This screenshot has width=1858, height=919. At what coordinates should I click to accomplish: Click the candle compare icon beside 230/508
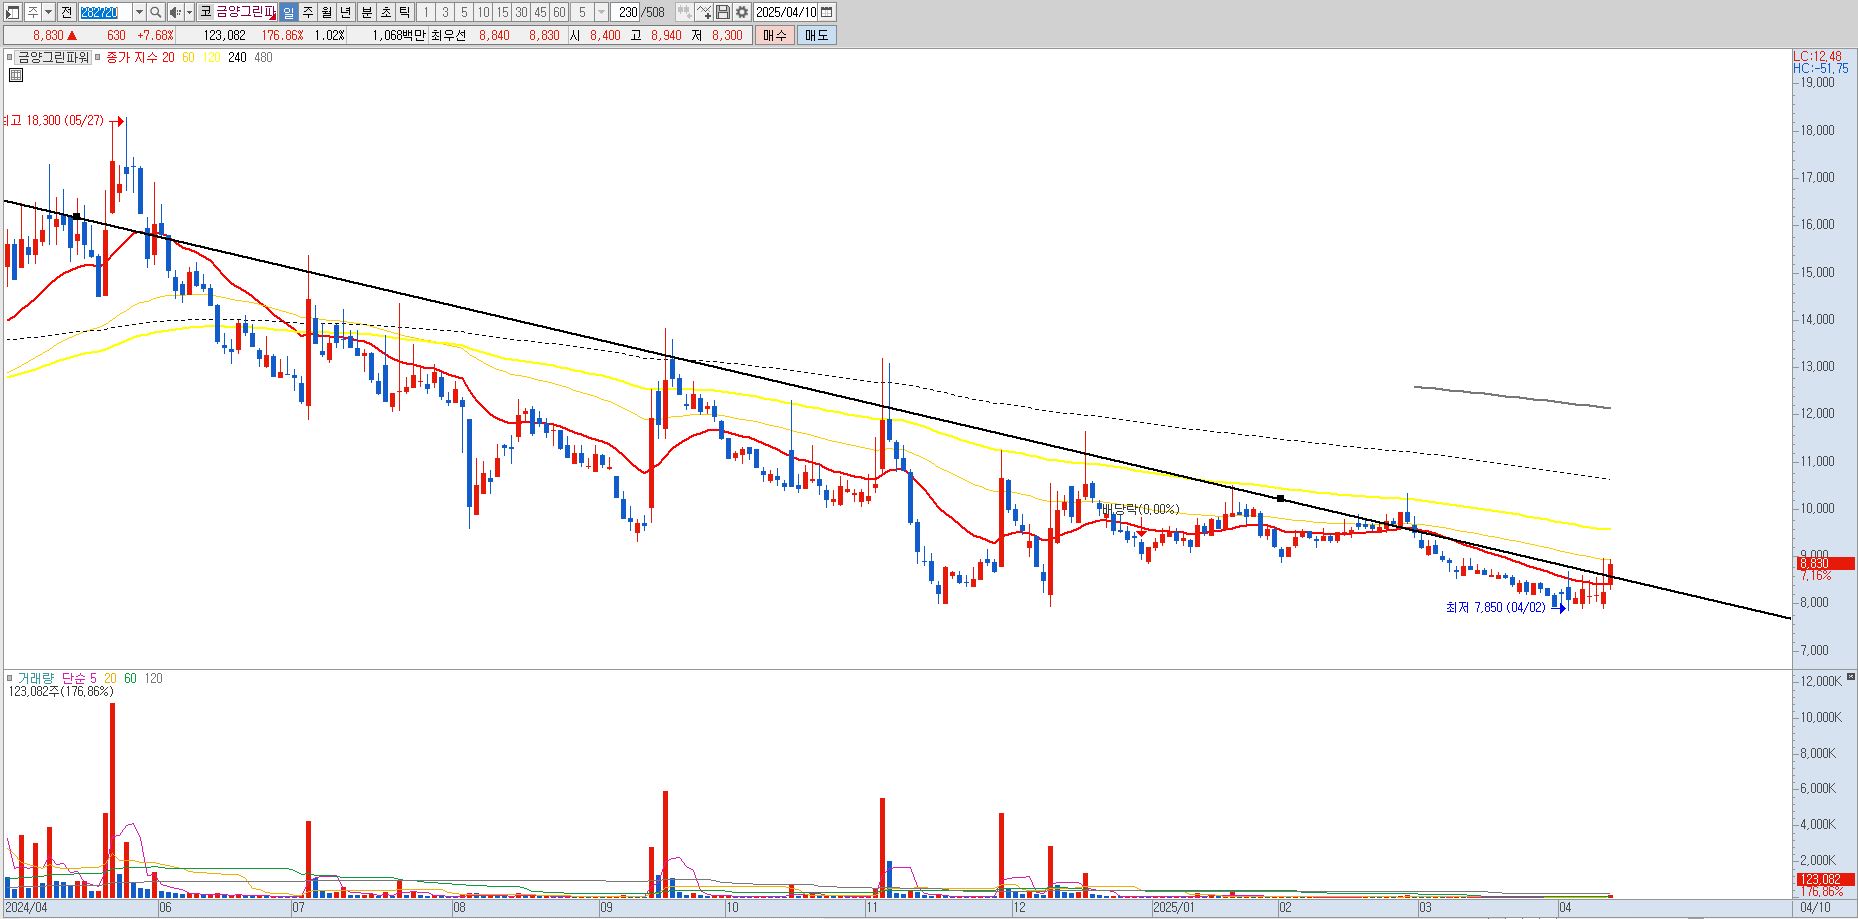(x=684, y=12)
